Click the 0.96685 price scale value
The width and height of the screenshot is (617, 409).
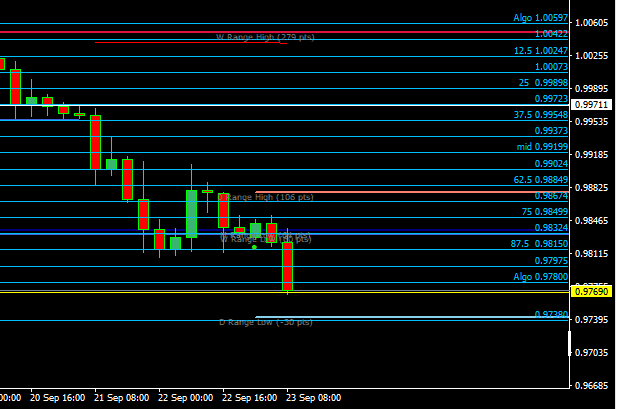click(591, 386)
